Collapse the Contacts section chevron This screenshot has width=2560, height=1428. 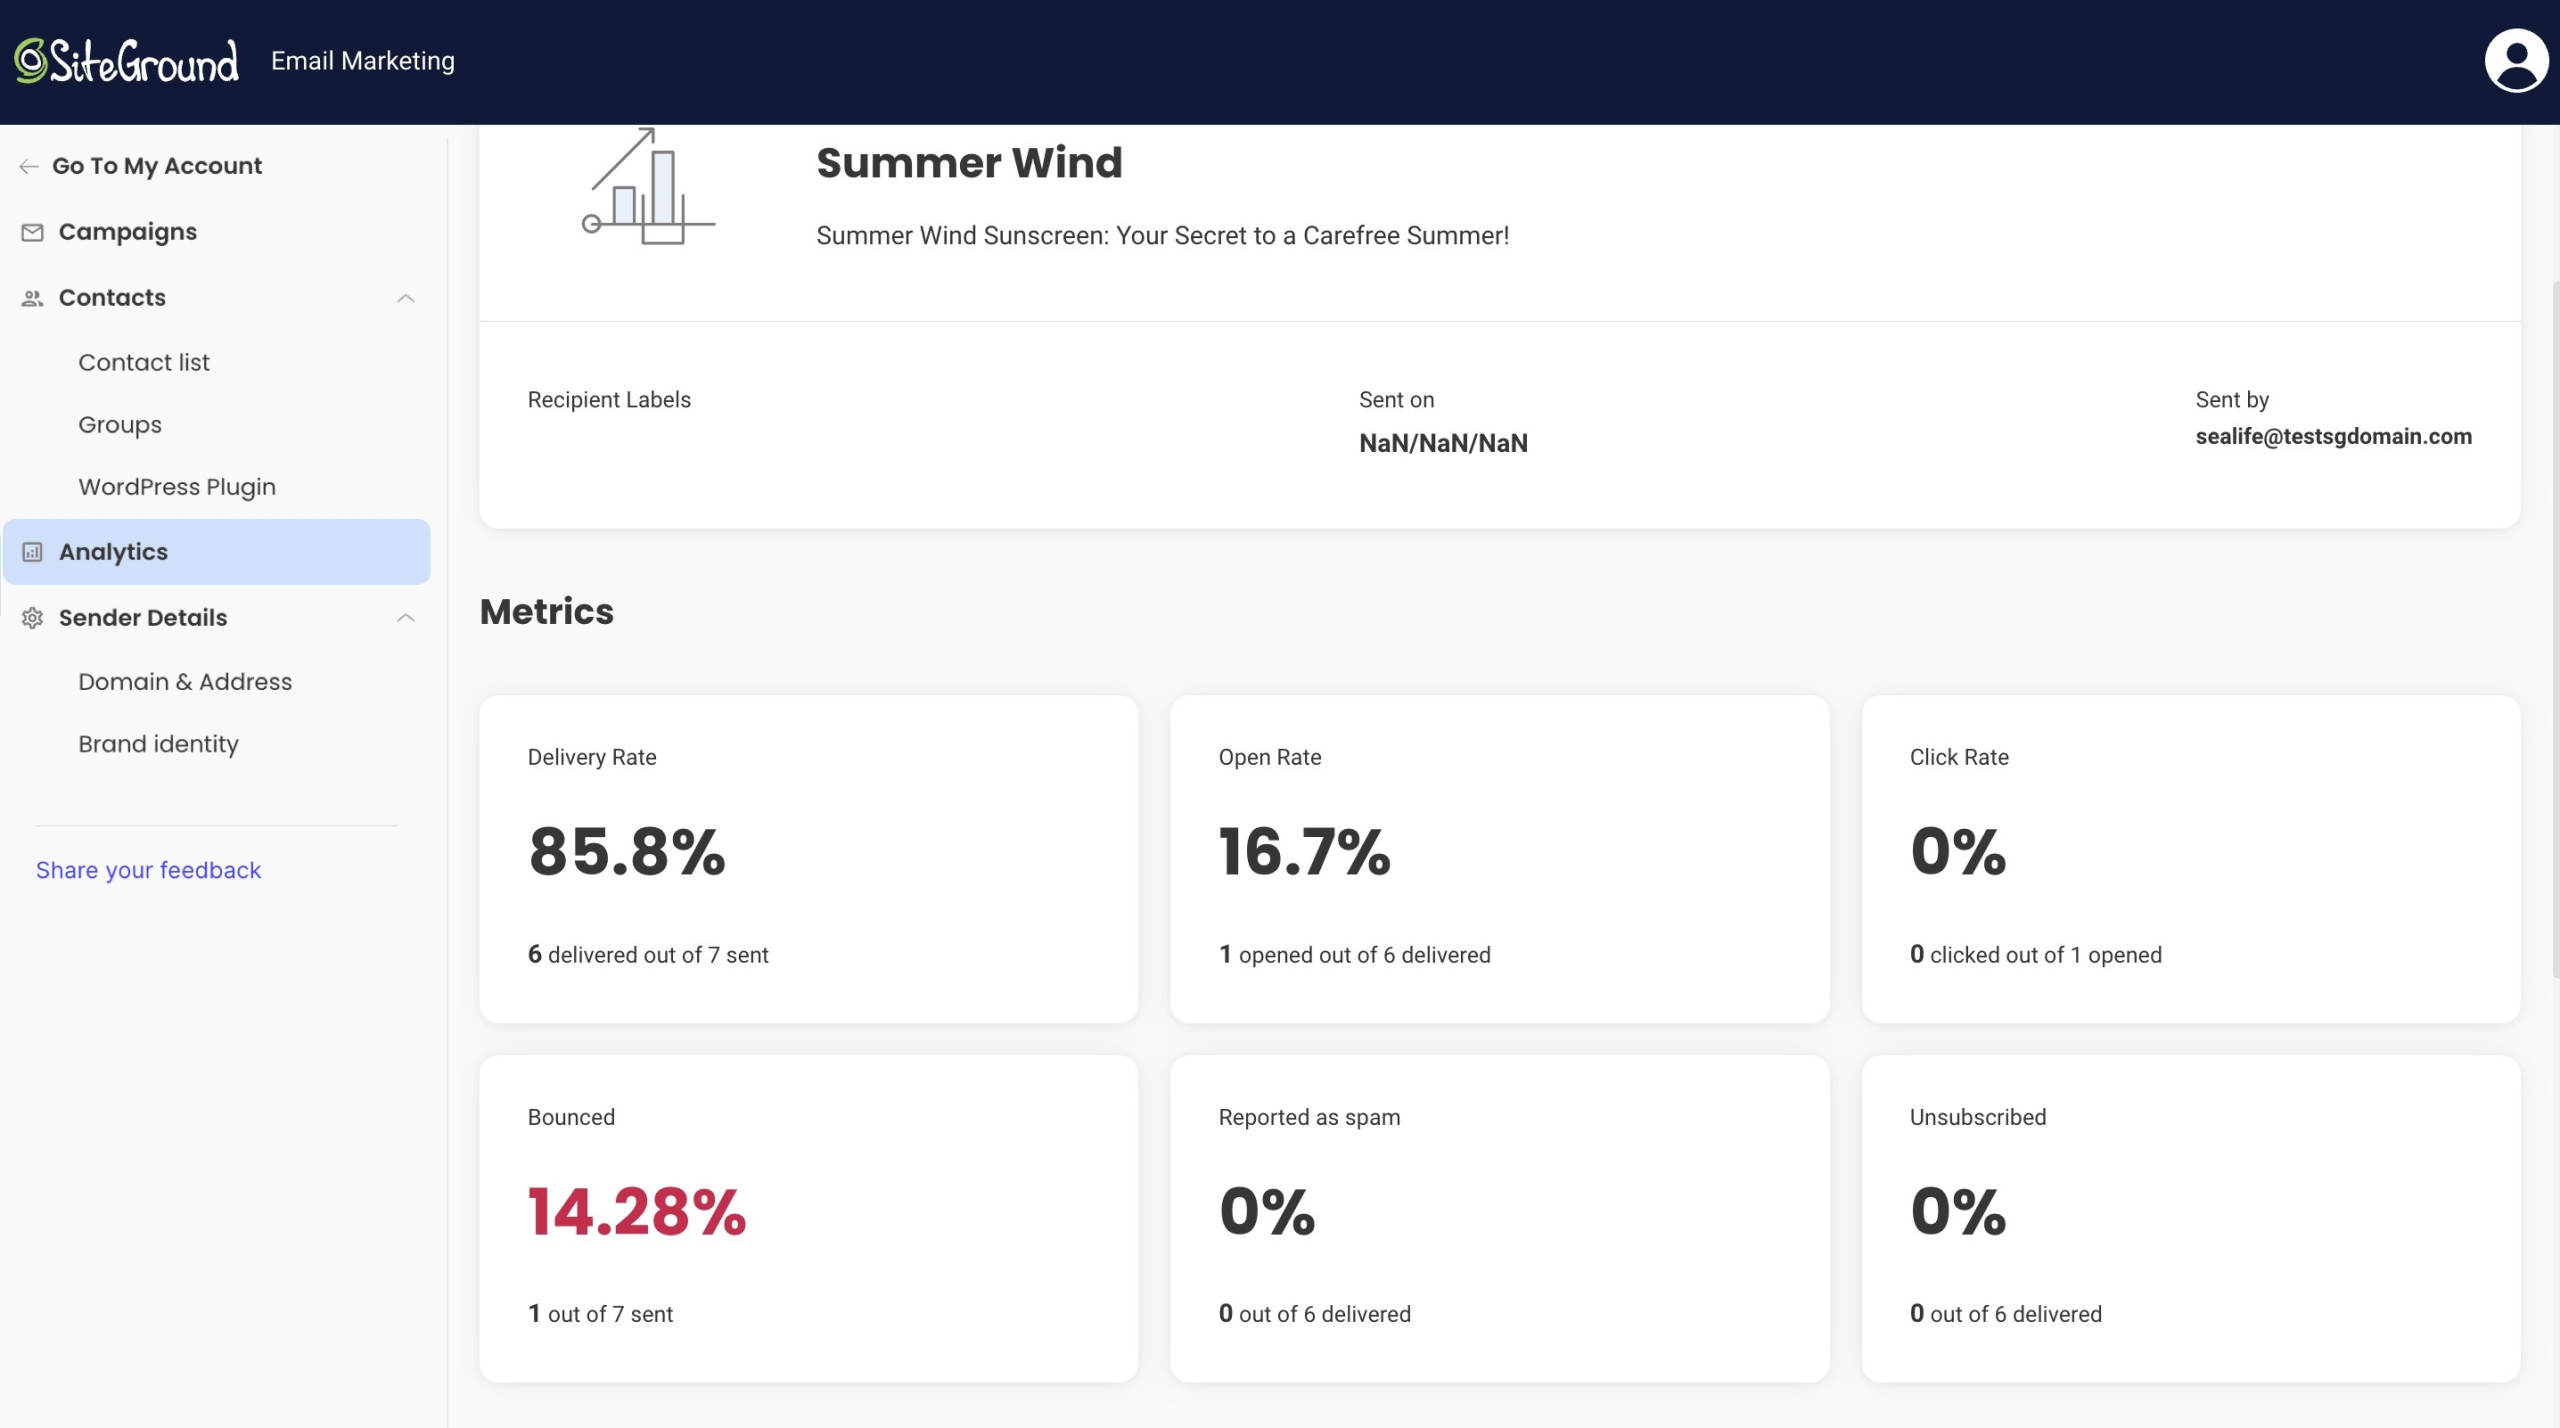(405, 298)
